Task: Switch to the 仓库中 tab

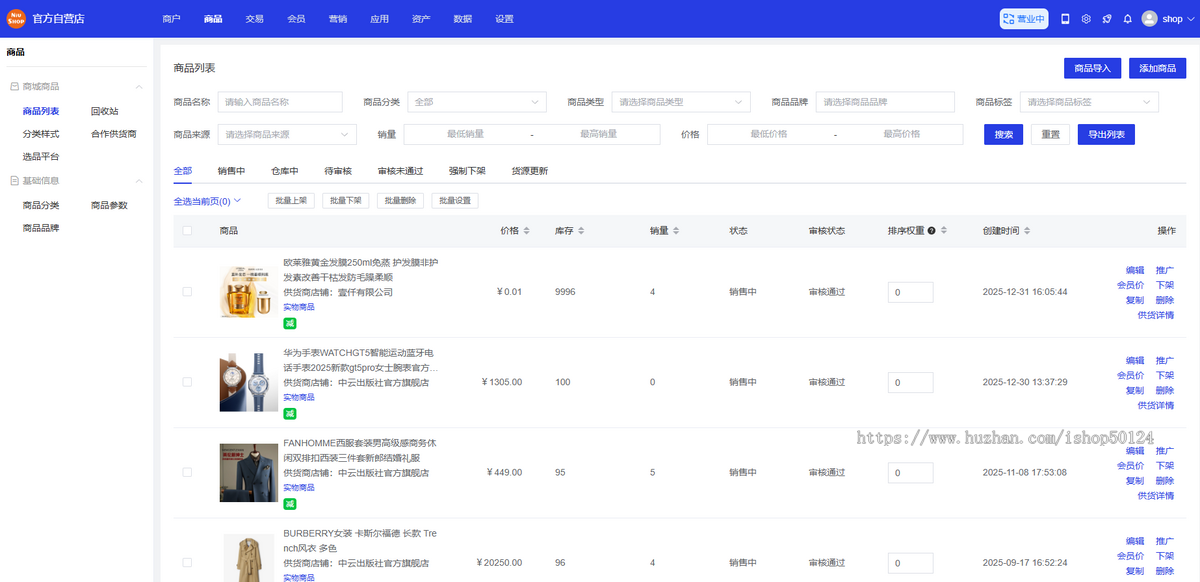Action: [284, 171]
